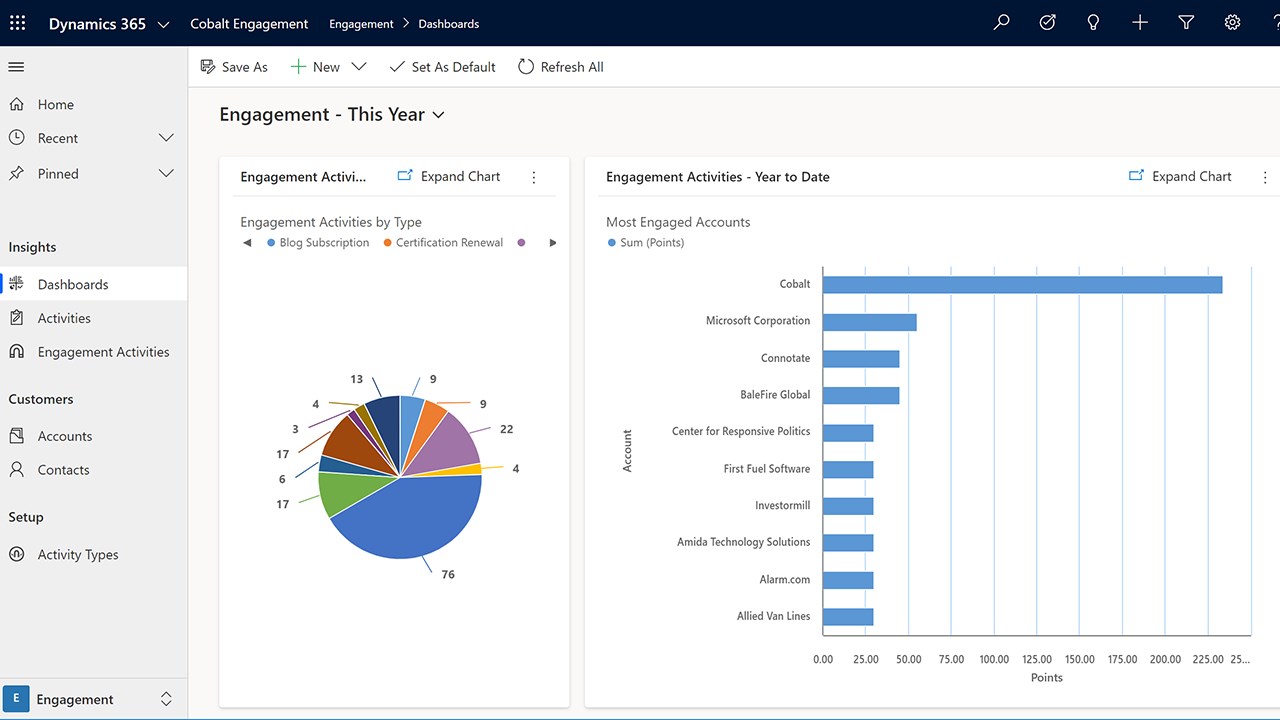Click the Save As icon
The width and height of the screenshot is (1280, 720).
point(208,67)
